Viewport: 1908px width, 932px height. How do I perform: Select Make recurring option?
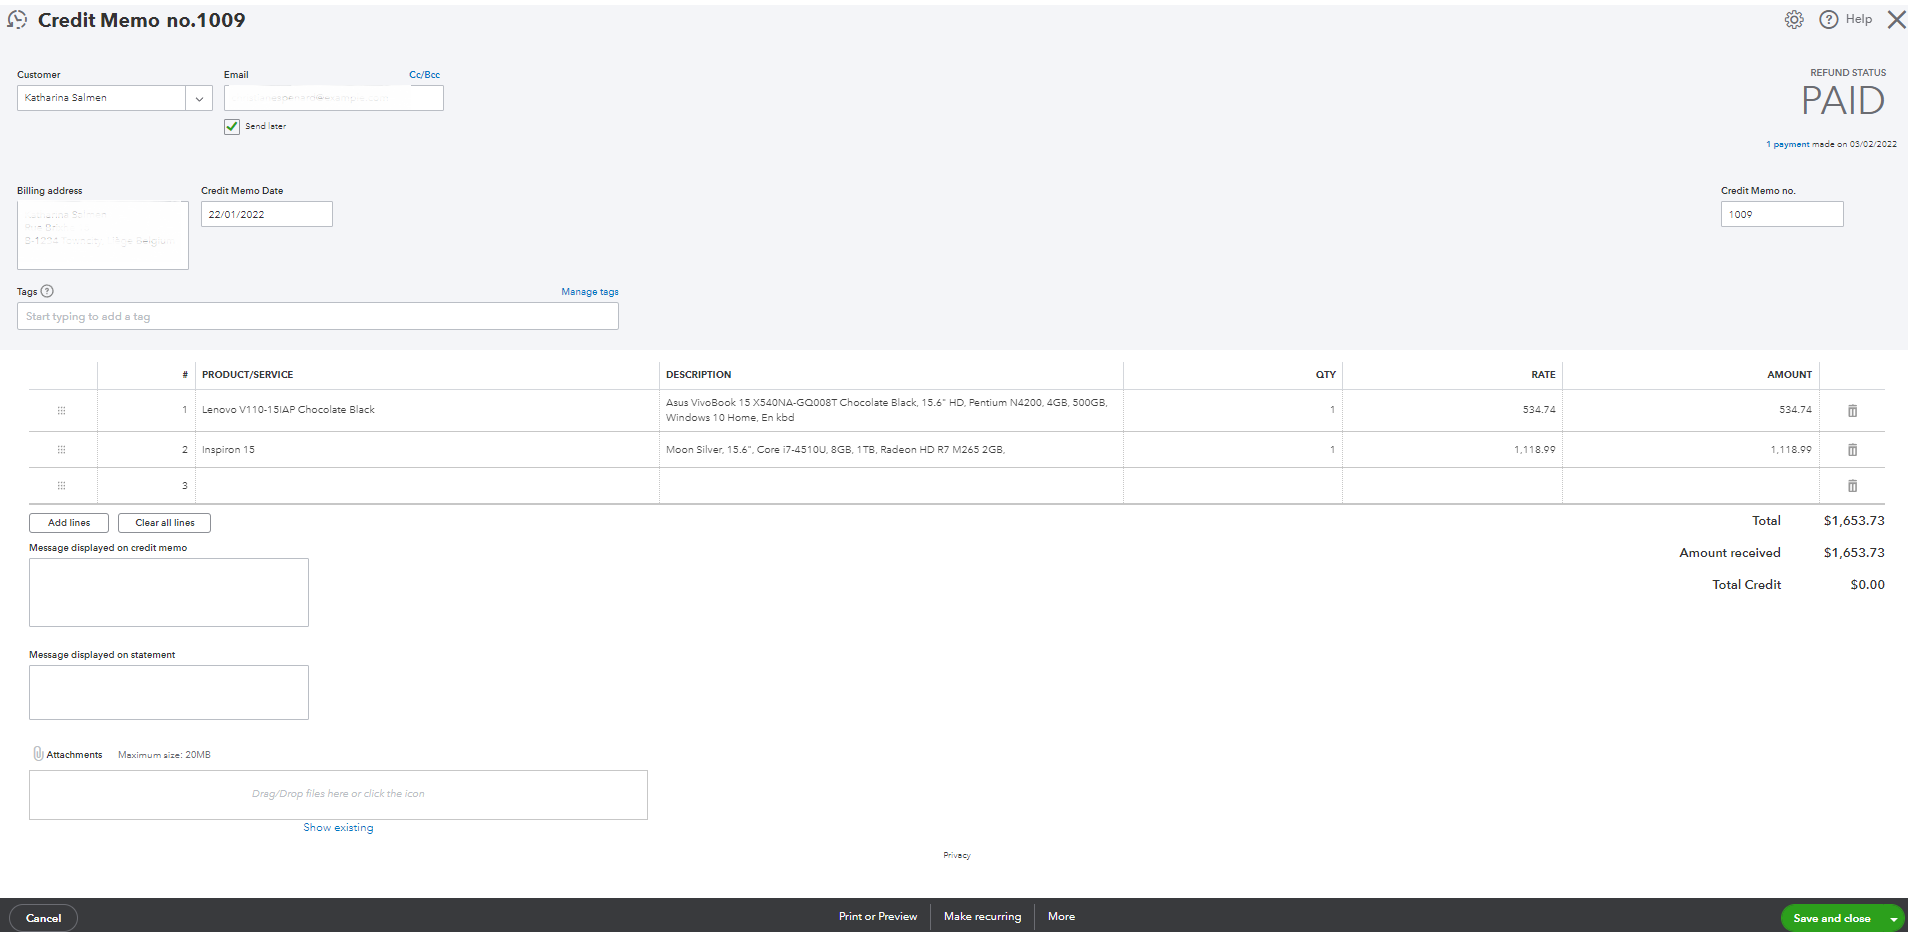(x=983, y=917)
